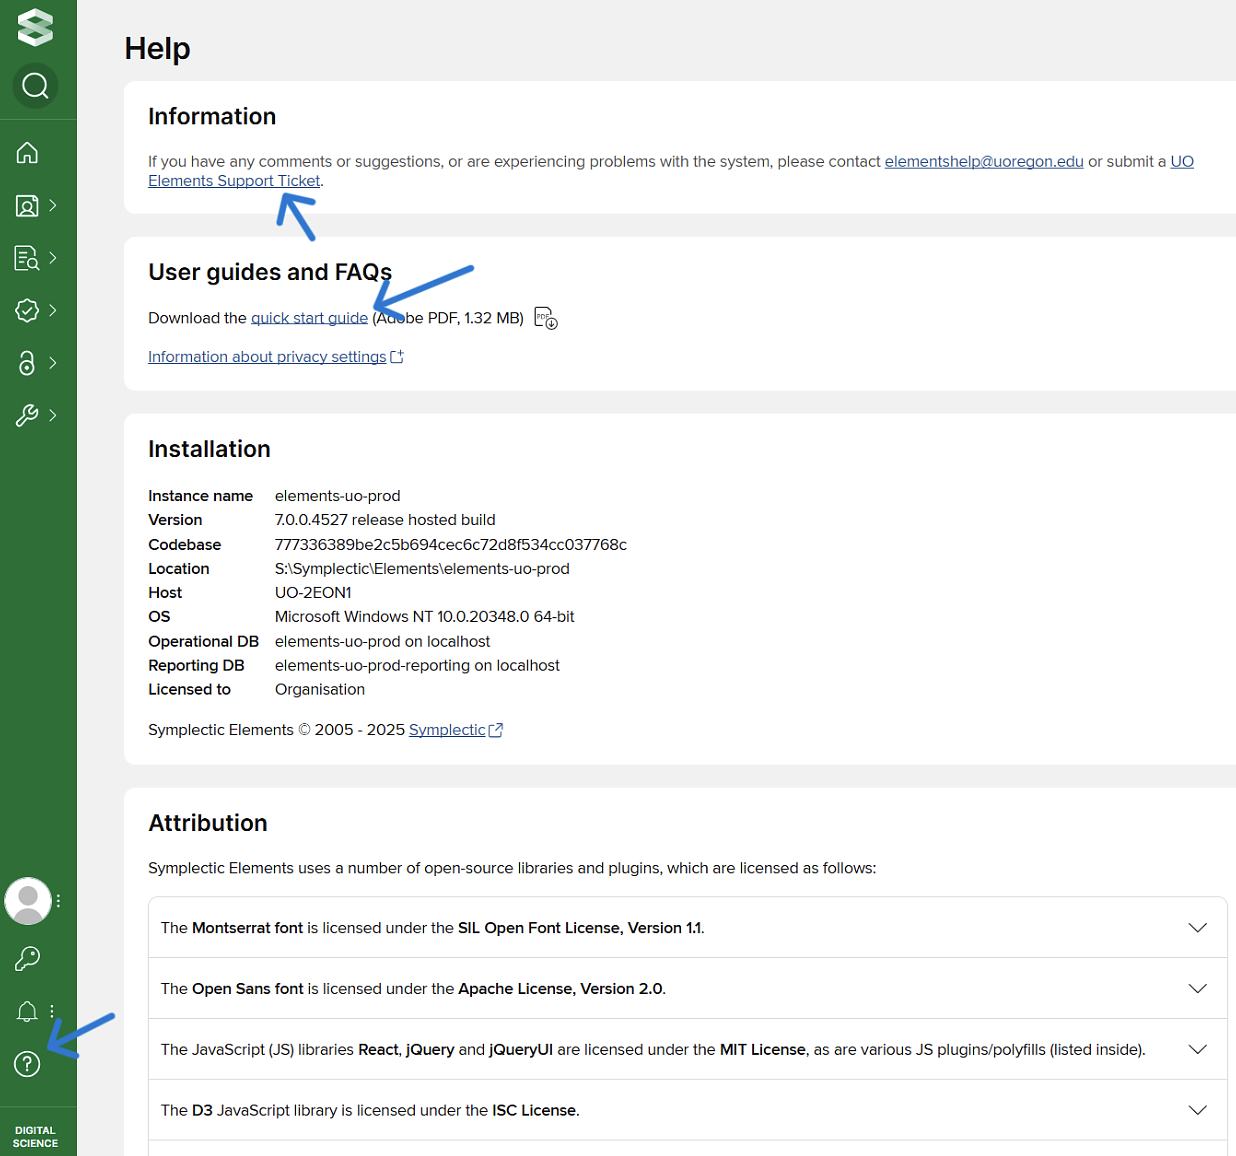Image resolution: width=1236 pixels, height=1156 pixels.
Task: Click the Help question mark icon
Action: 27,1064
